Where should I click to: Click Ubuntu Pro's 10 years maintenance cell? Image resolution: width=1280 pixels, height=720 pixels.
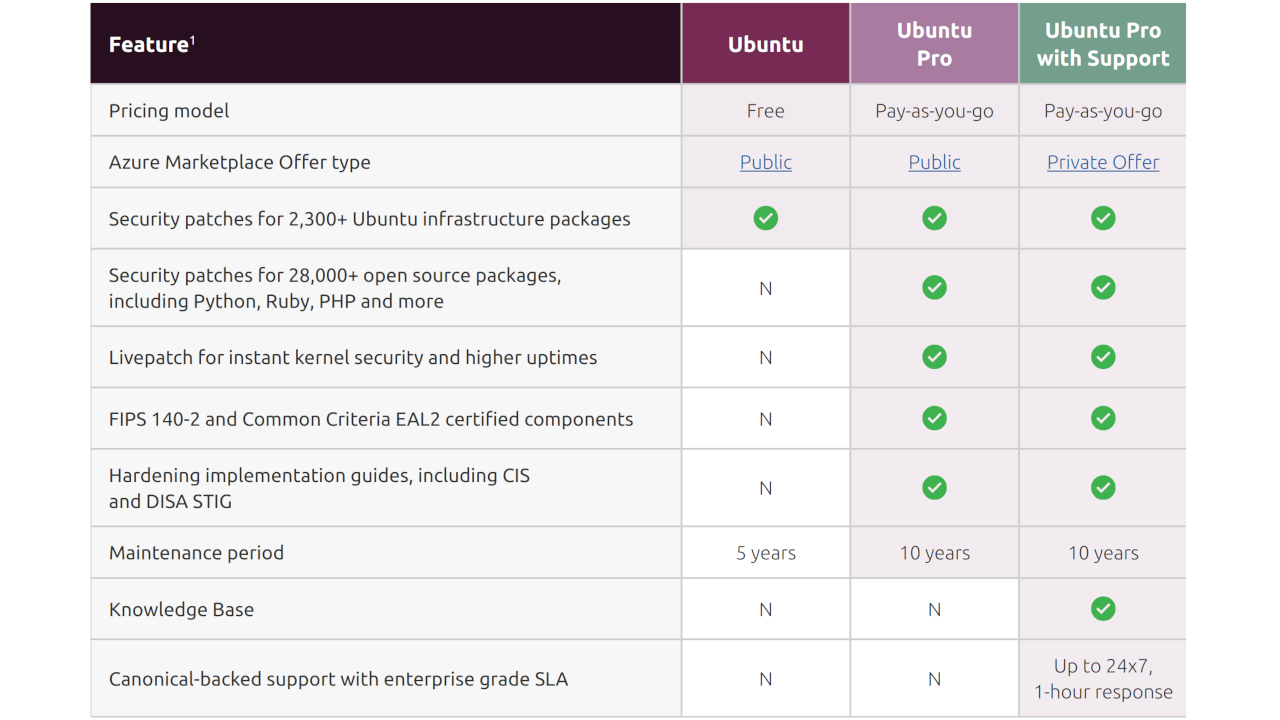(x=934, y=553)
